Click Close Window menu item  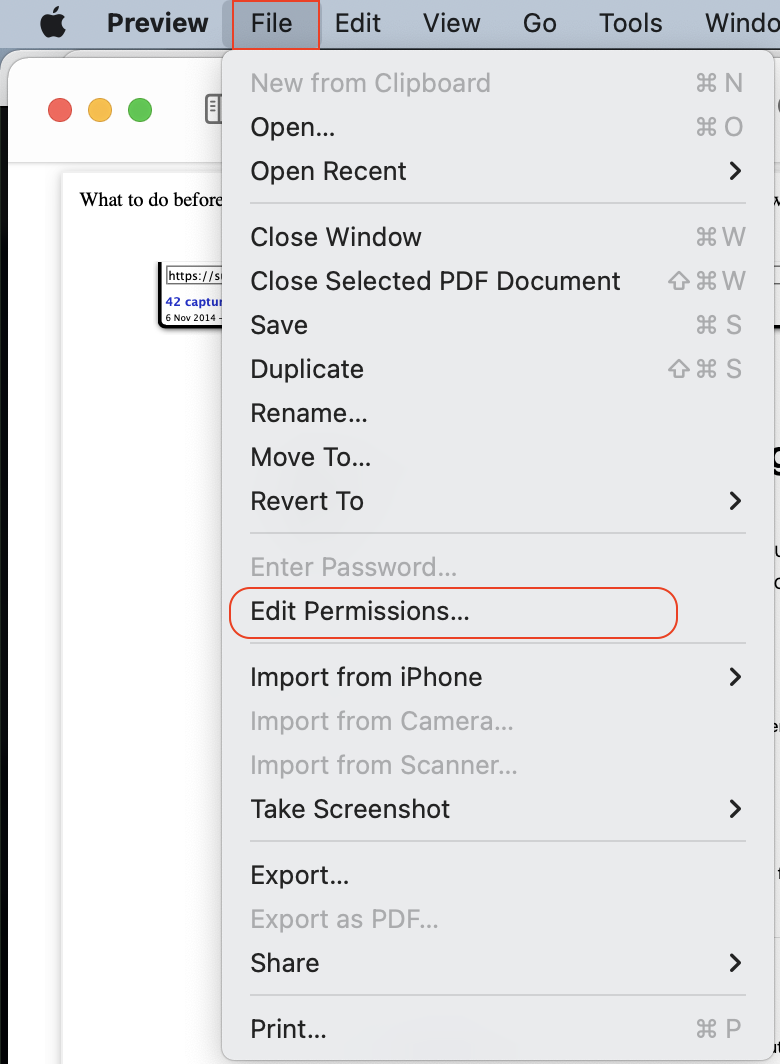click(x=336, y=237)
